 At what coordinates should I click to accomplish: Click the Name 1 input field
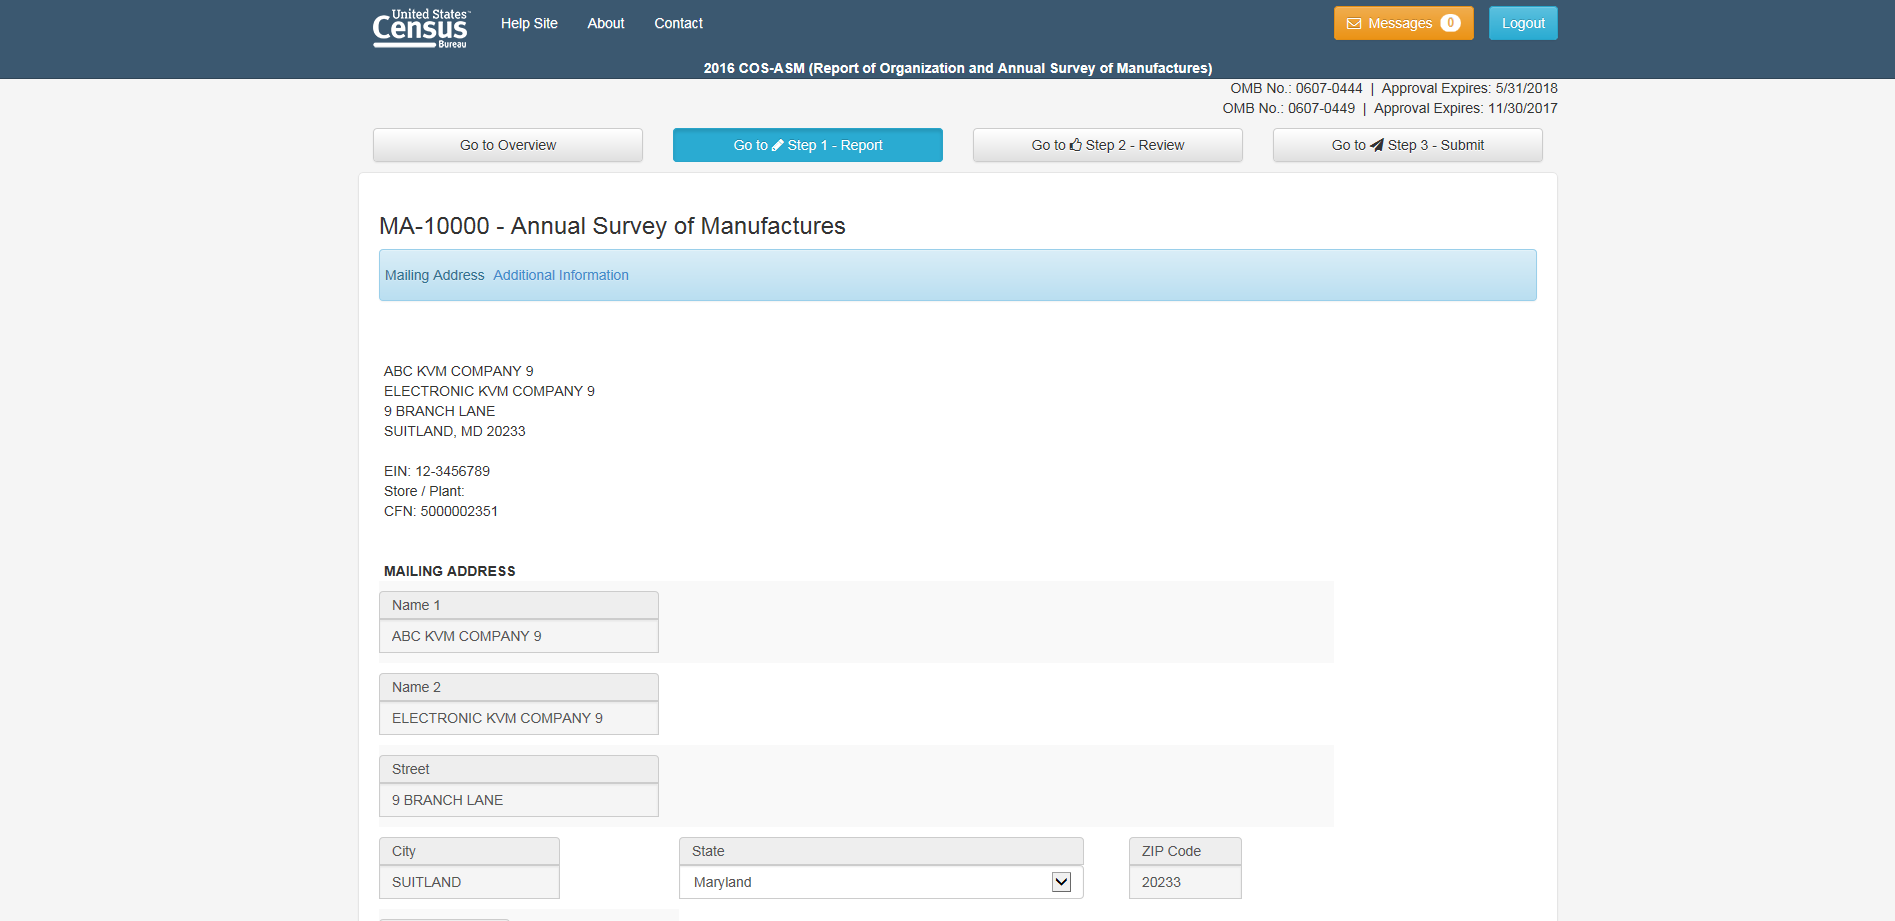pos(518,636)
